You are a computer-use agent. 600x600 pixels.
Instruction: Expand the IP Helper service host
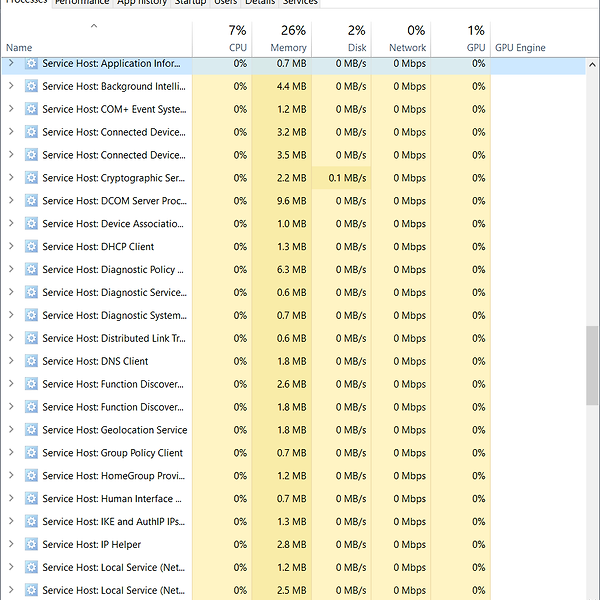click(x=11, y=544)
